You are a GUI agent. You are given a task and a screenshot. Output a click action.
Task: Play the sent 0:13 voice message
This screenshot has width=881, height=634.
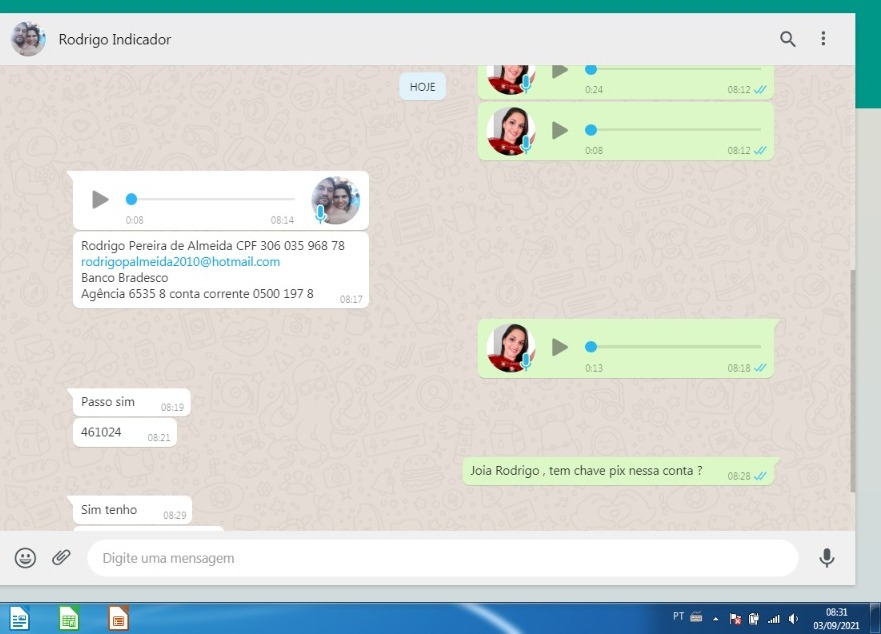(x=560, y=347)
